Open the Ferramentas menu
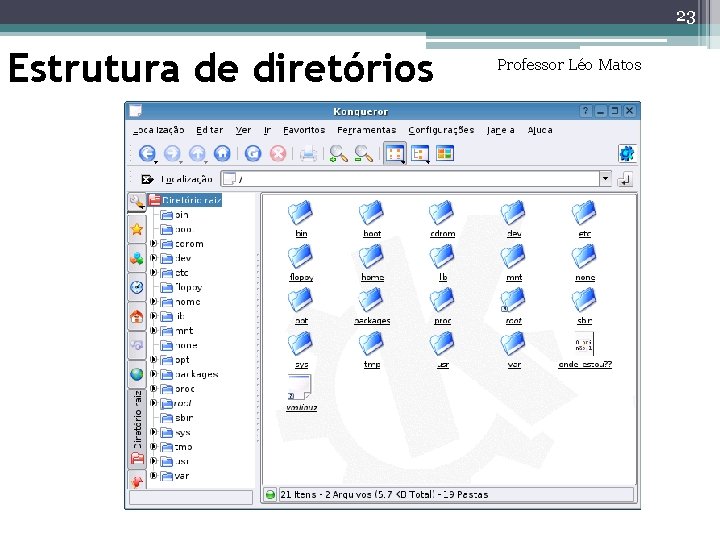 (x=366, y=130)
